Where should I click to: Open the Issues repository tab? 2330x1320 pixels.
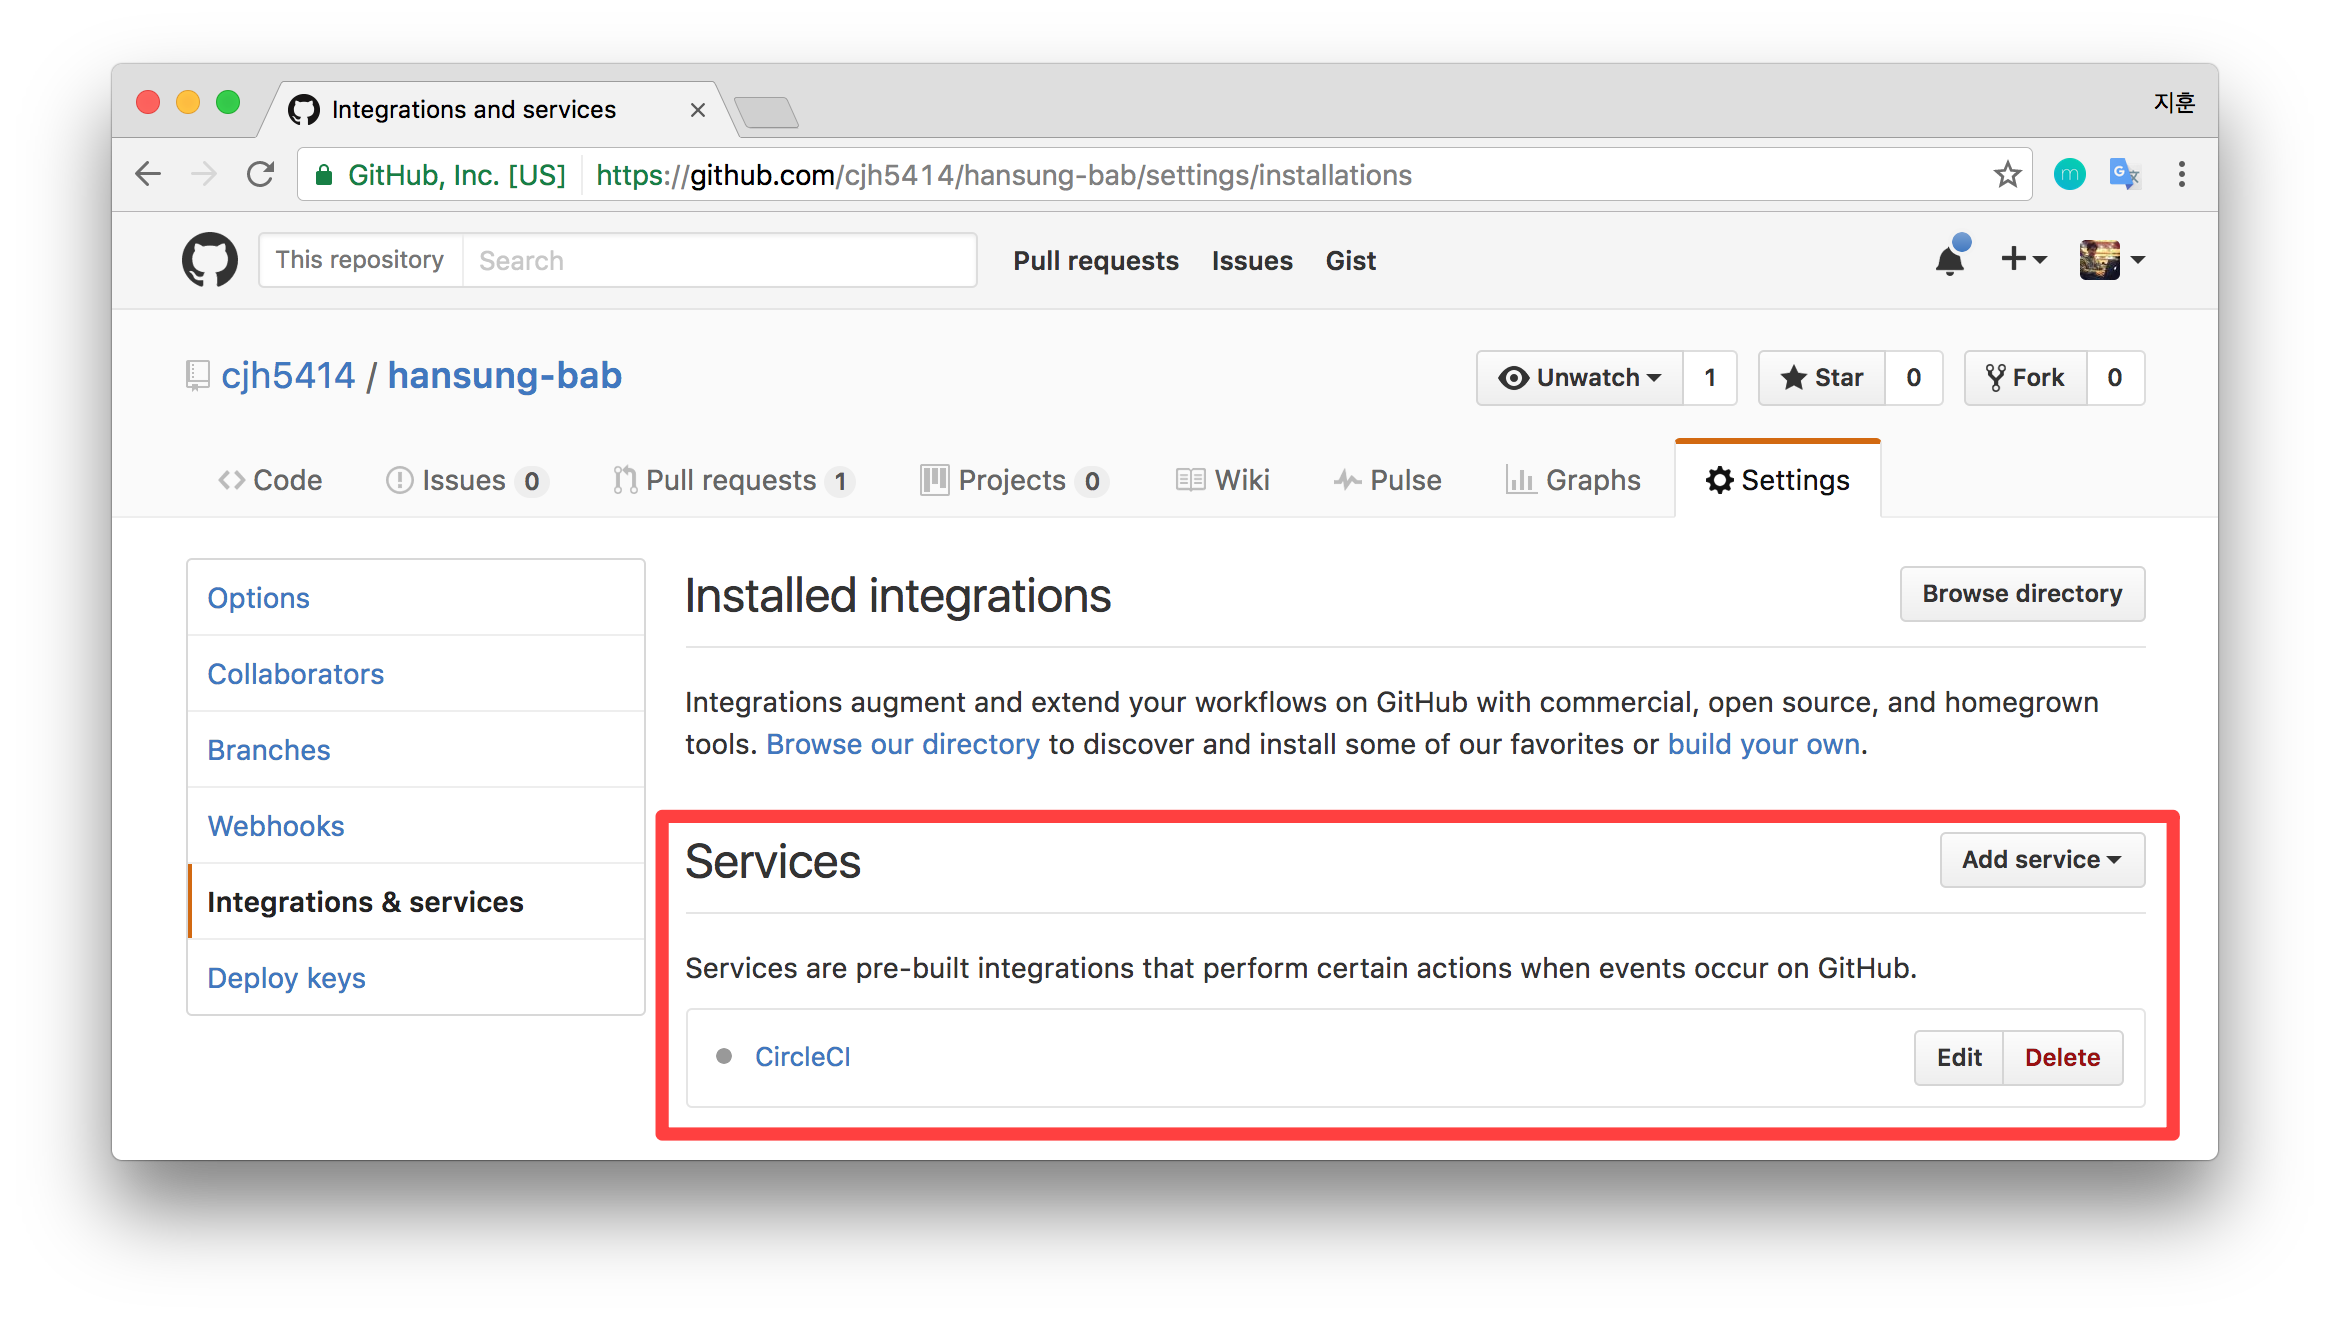click(x=466, y=481)
